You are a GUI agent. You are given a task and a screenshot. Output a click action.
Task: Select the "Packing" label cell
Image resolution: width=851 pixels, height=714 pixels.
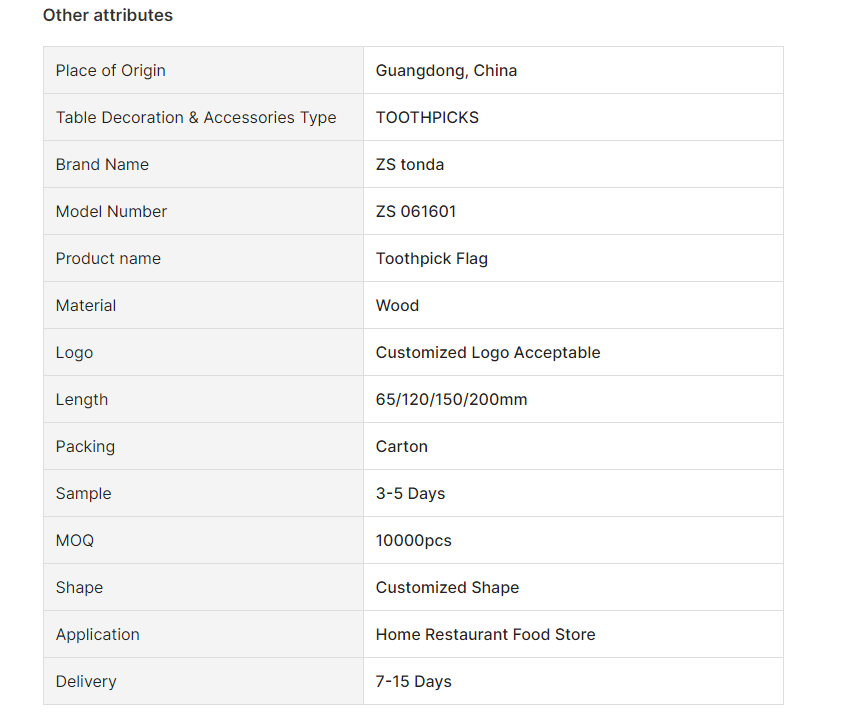(x=85, y=446)
